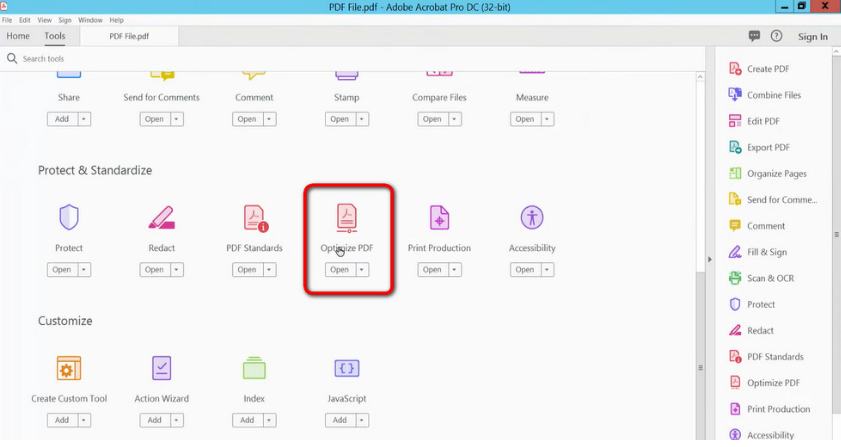The height and width of the screenshot is (447, 841).
Task: Select Comment in the right sidebar
Action: pyautogui.click(x=757, y=226)
